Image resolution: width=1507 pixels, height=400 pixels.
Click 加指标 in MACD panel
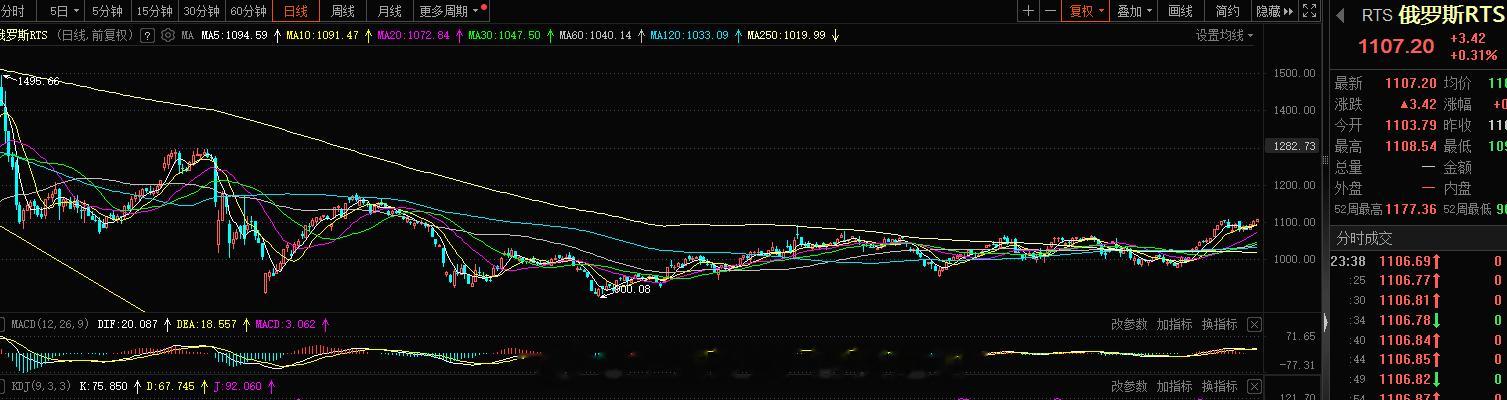click(1174, 324)
